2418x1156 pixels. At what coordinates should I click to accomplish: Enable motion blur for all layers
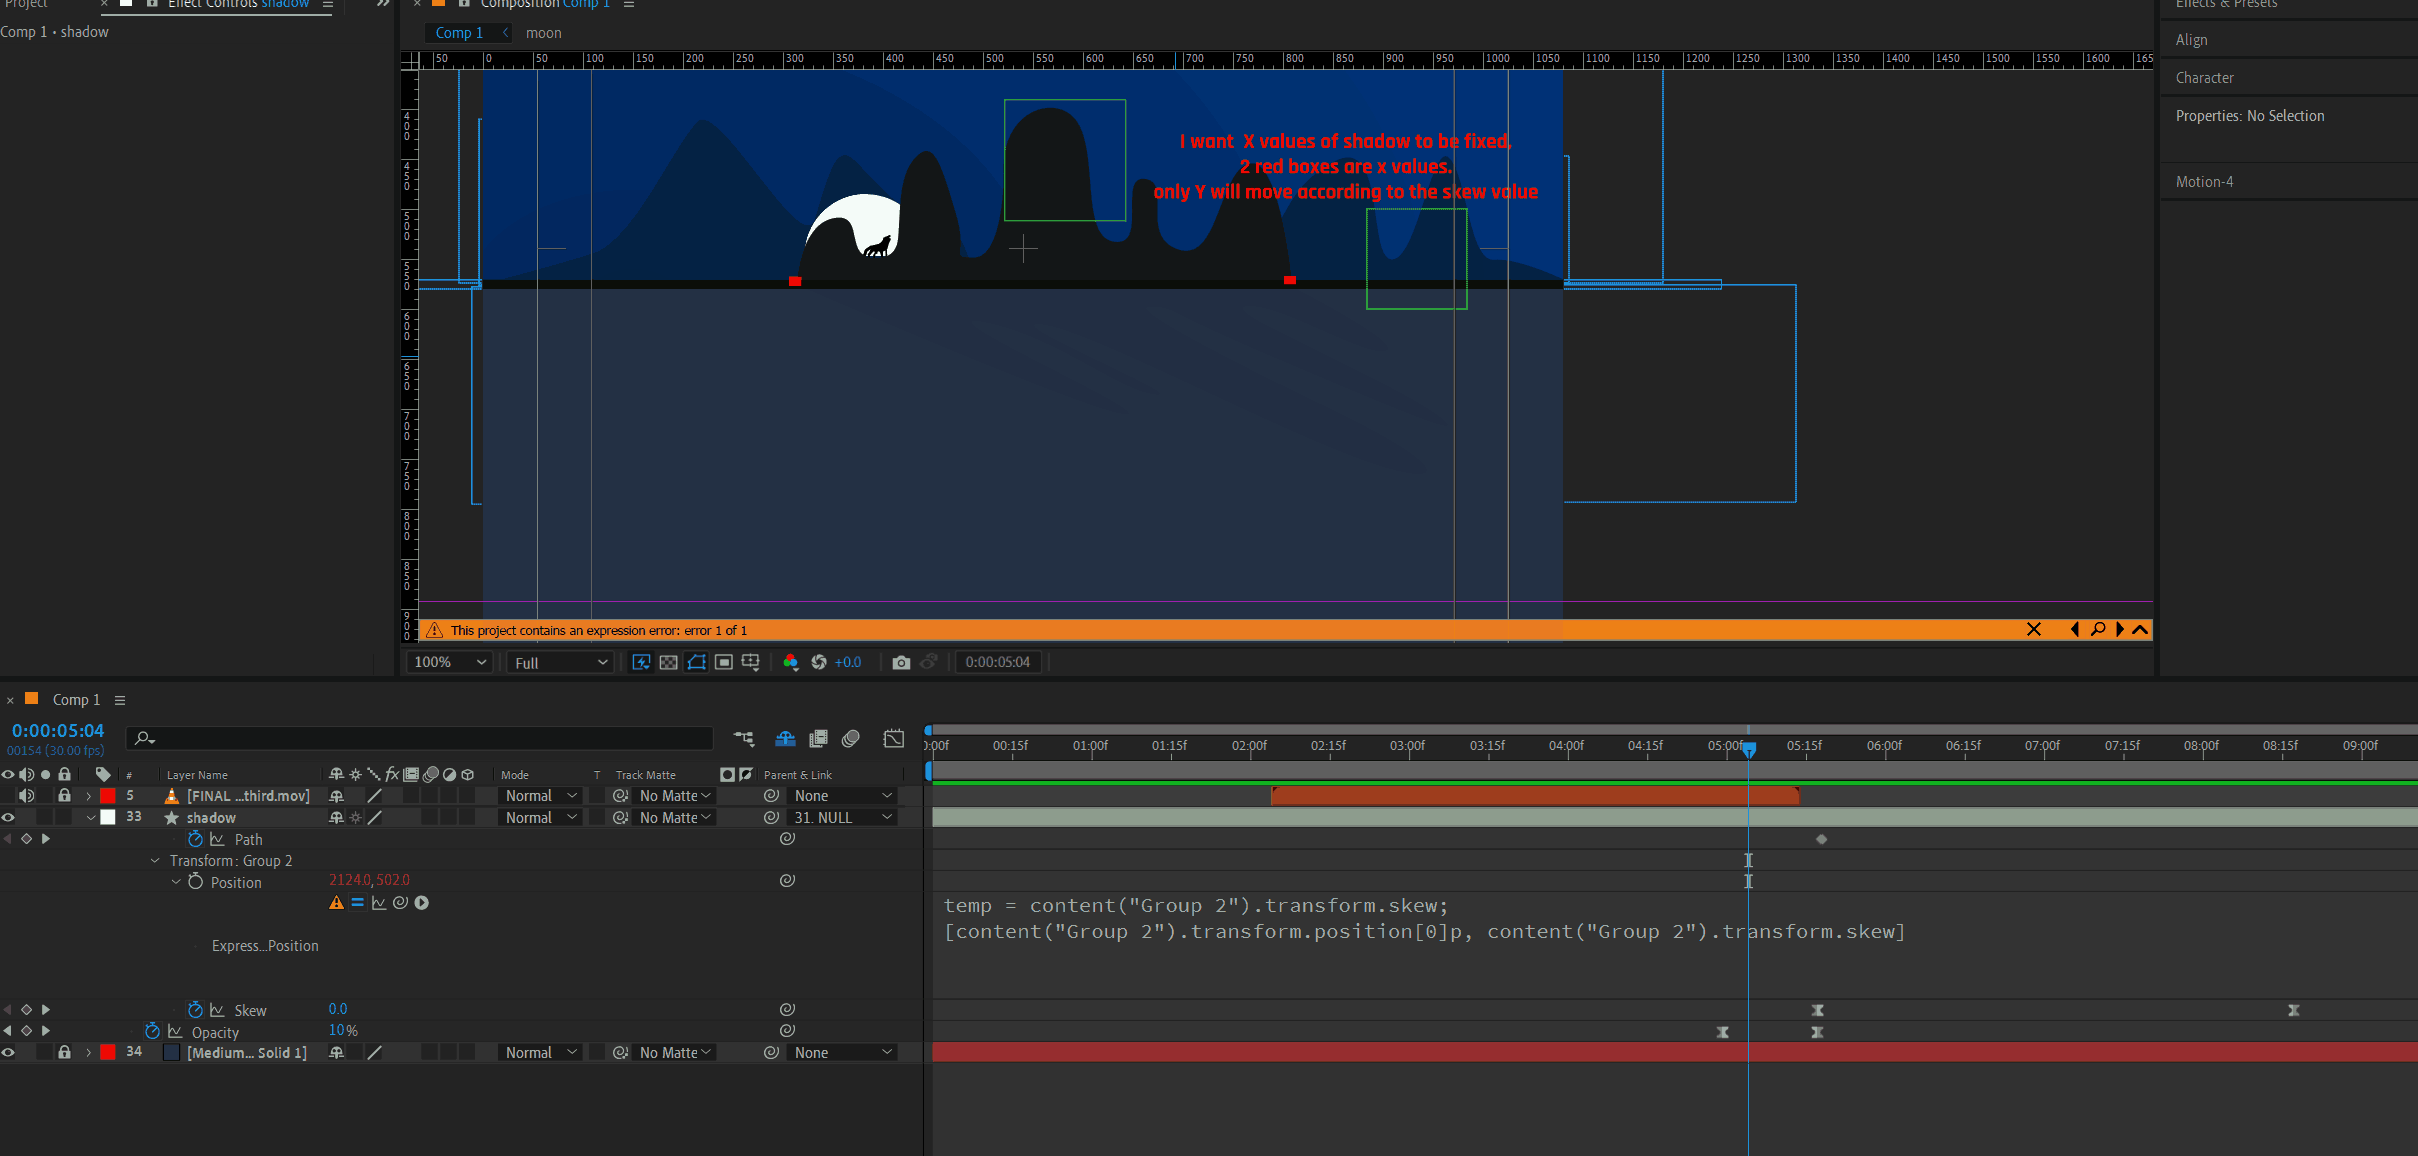[x=851, y=738]
